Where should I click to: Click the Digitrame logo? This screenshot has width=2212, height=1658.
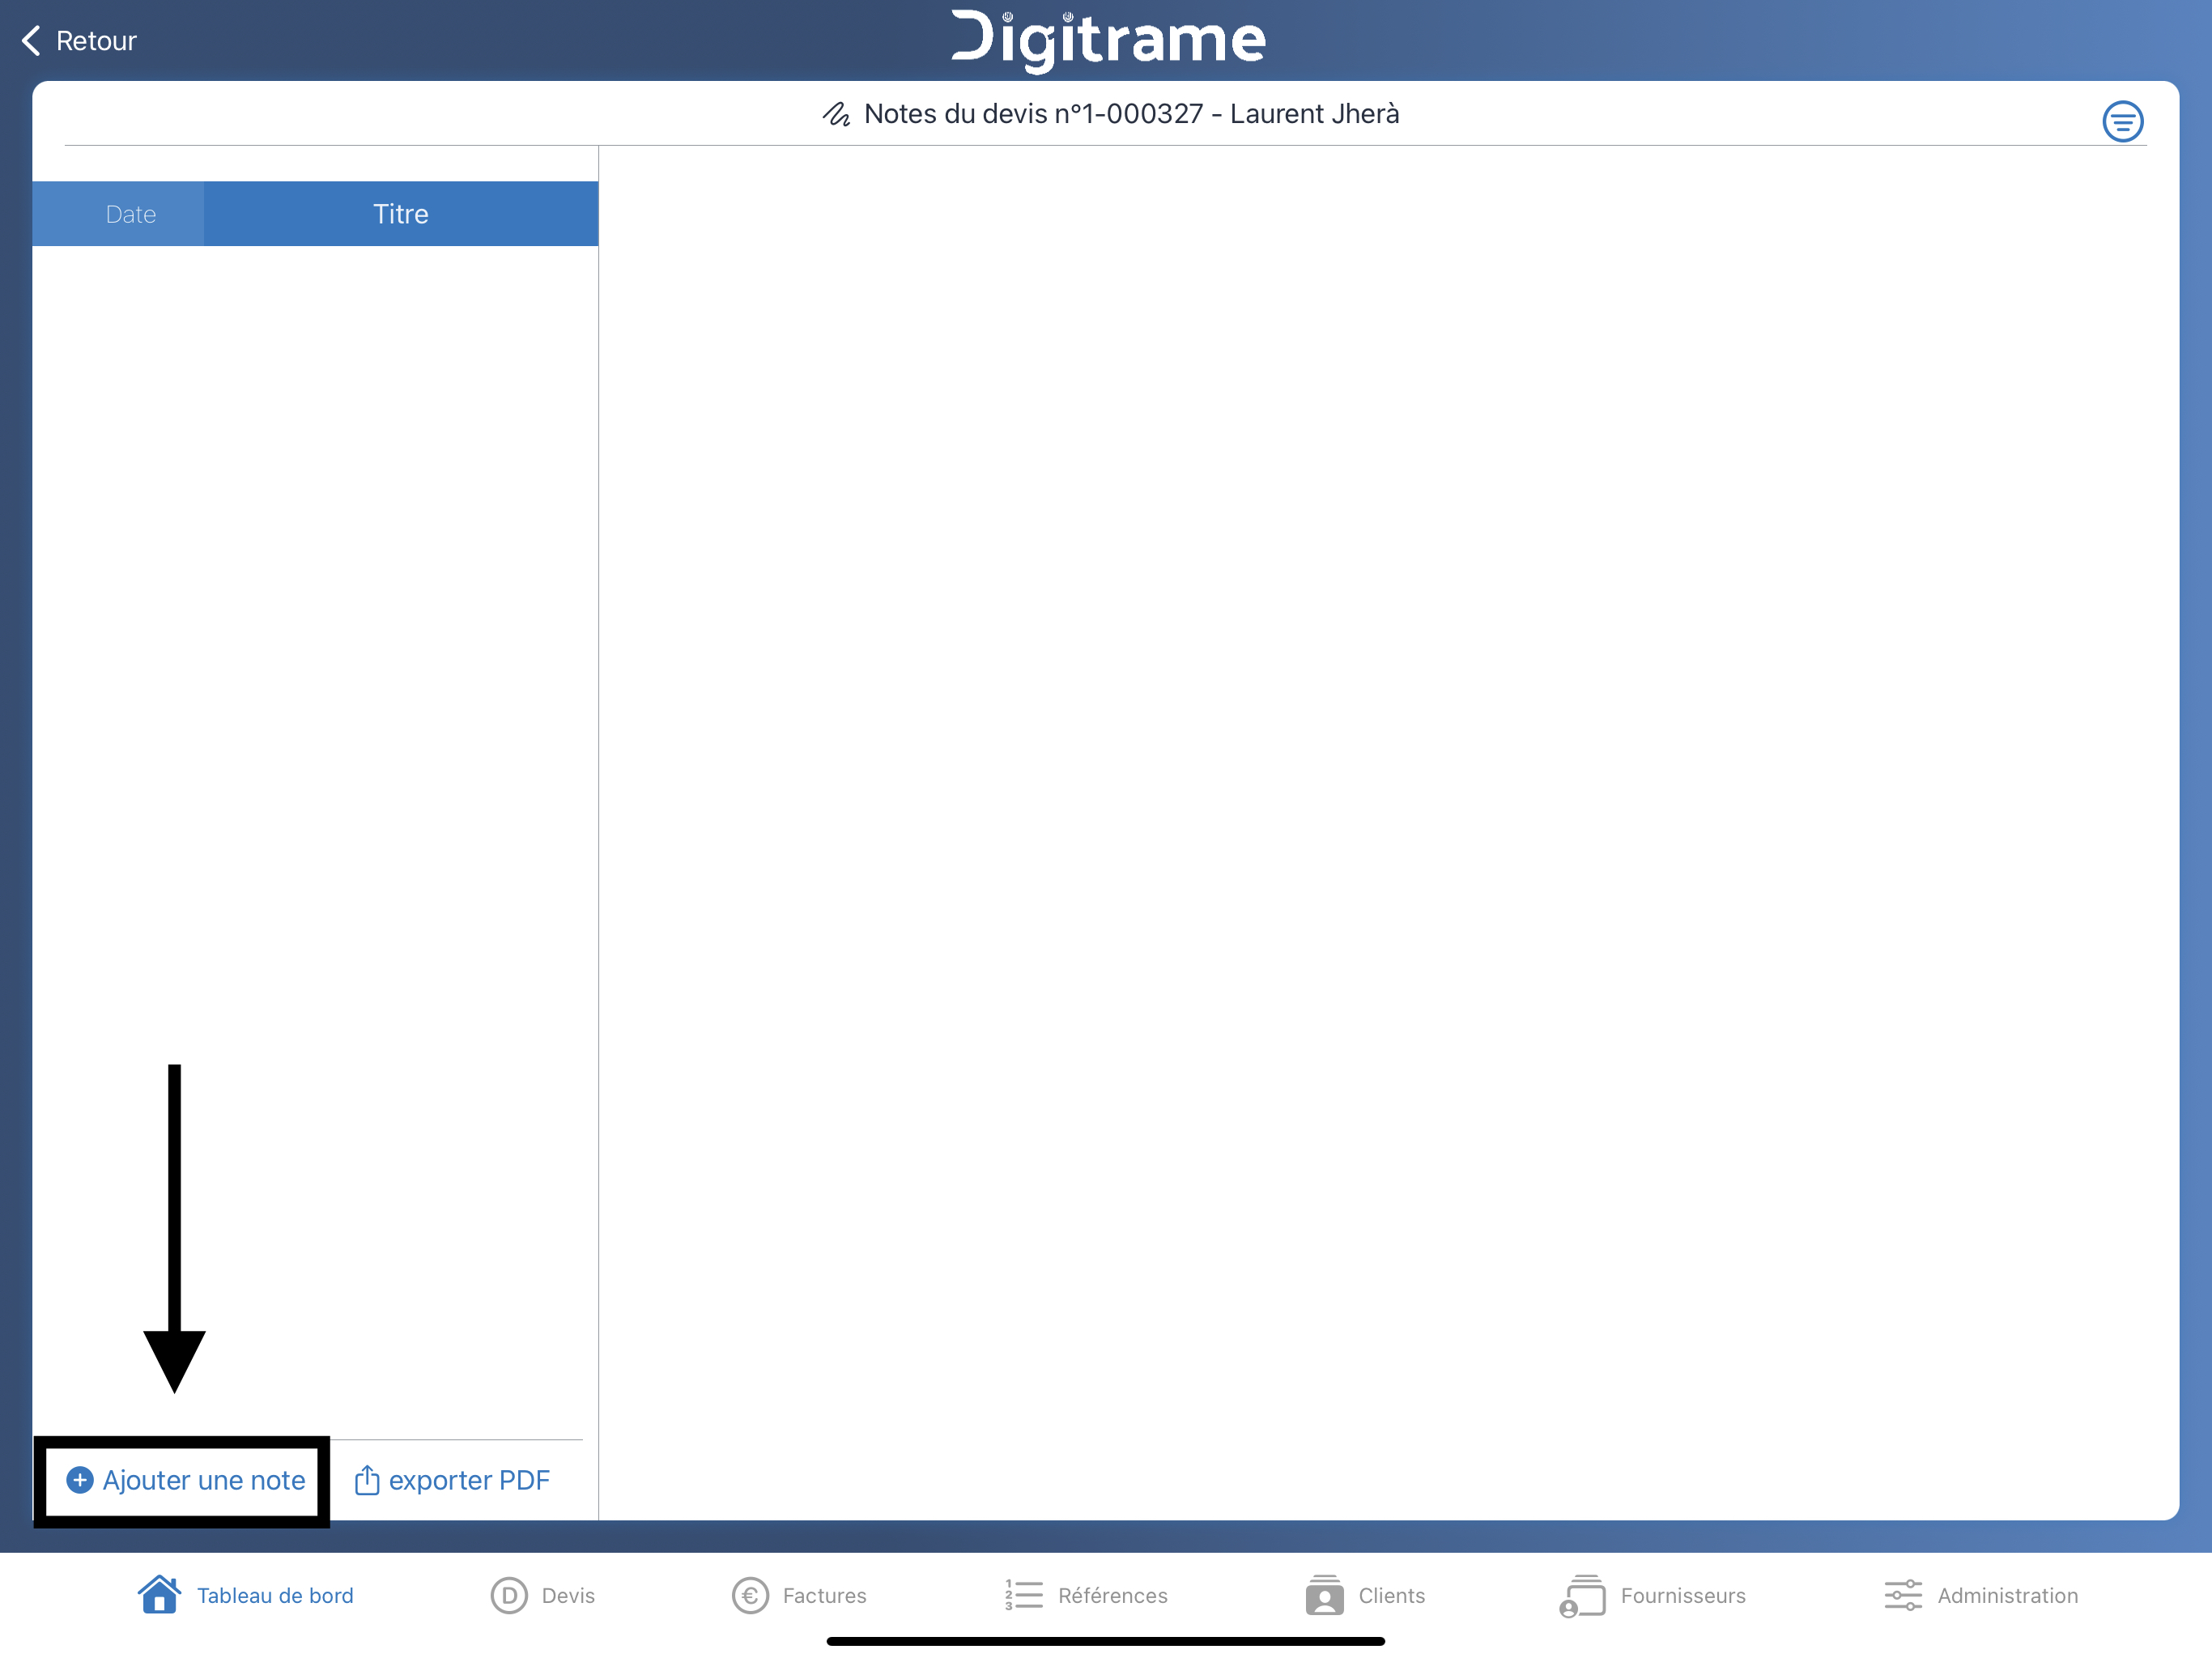pos(1108,40)
